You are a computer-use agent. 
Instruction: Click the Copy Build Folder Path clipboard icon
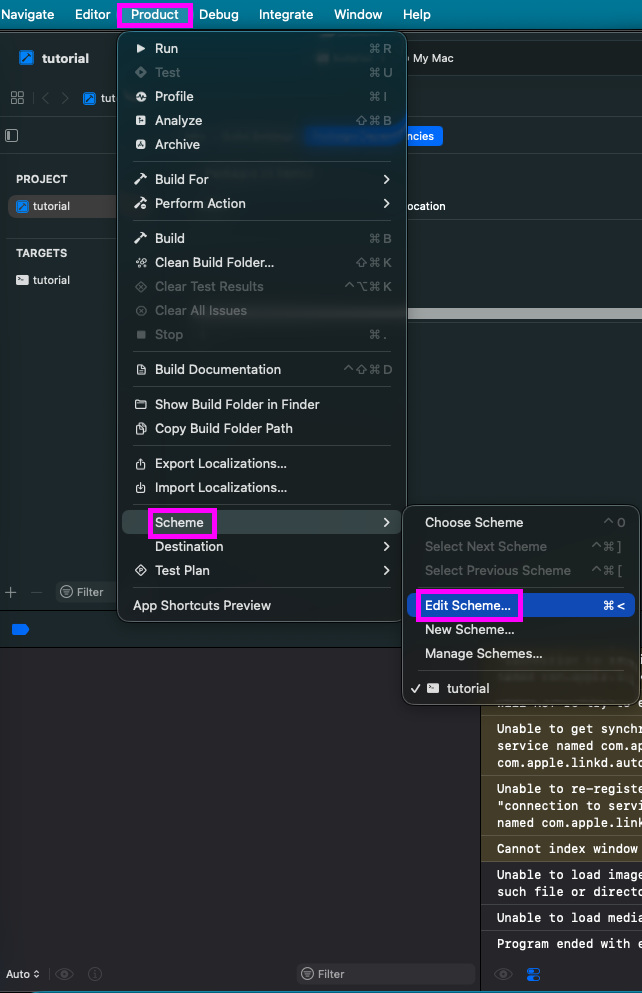click(141, 429)
